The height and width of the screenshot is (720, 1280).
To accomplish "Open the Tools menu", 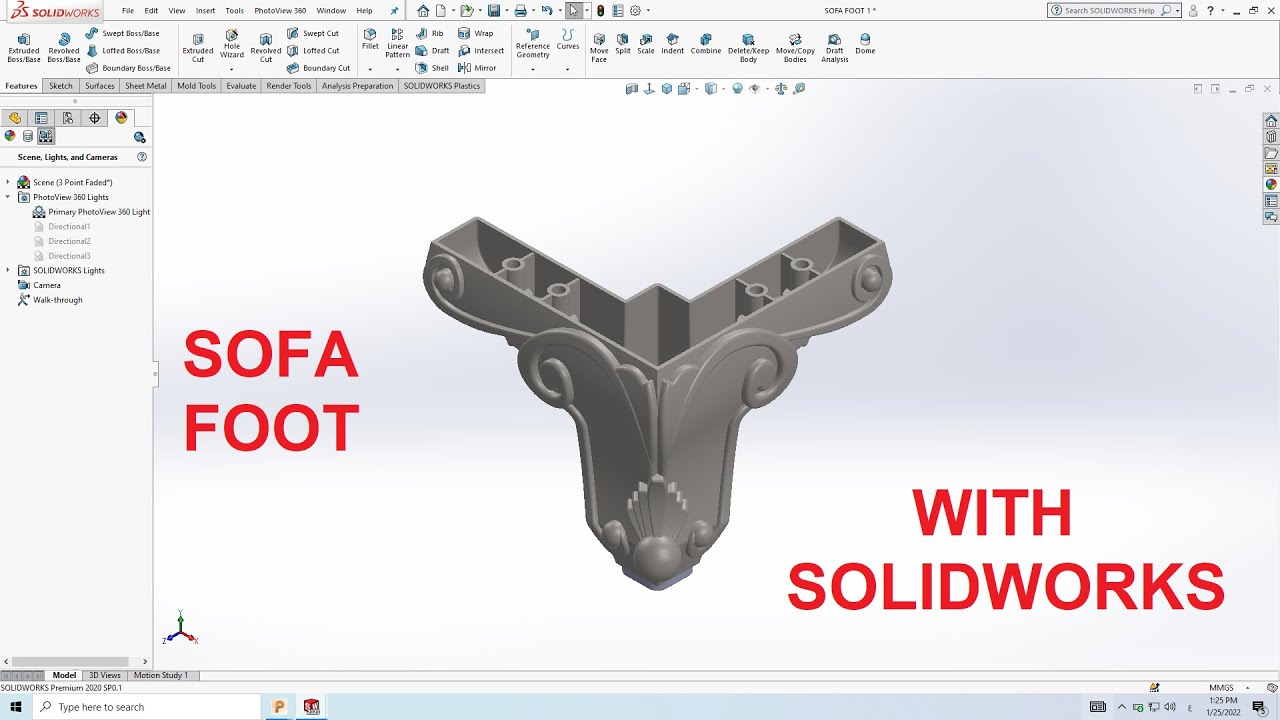I will pyautogui.click(x=234, y=11).
